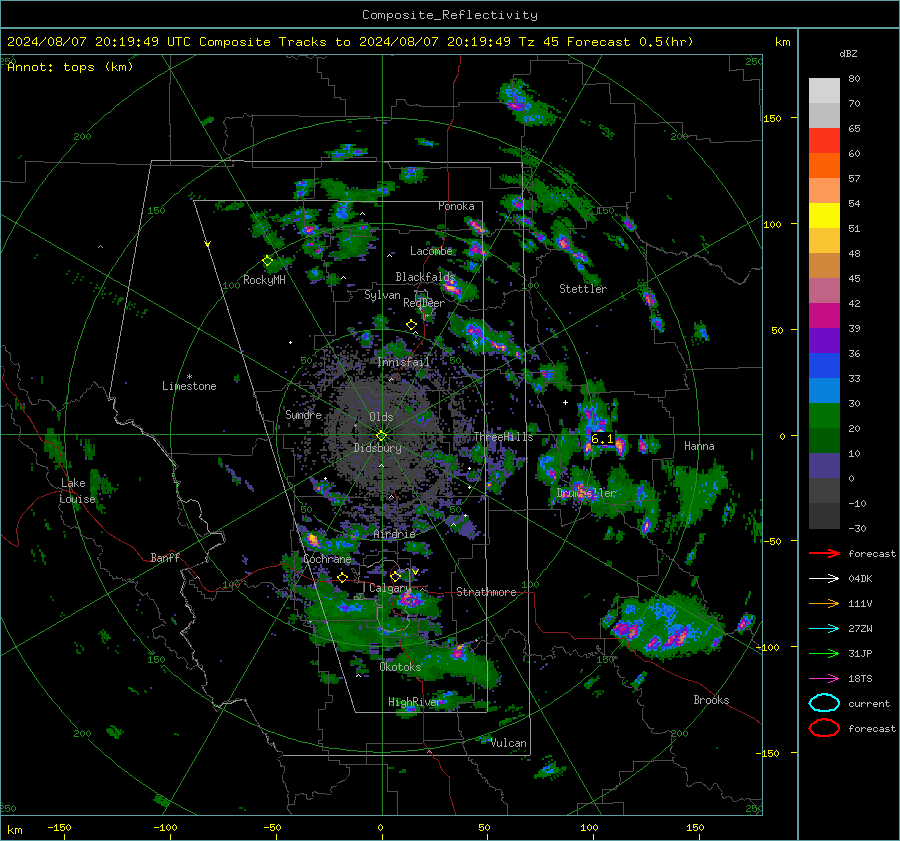Click the red forecast ellipse legend icon
The image size is (900, 841).
(824, 728)
